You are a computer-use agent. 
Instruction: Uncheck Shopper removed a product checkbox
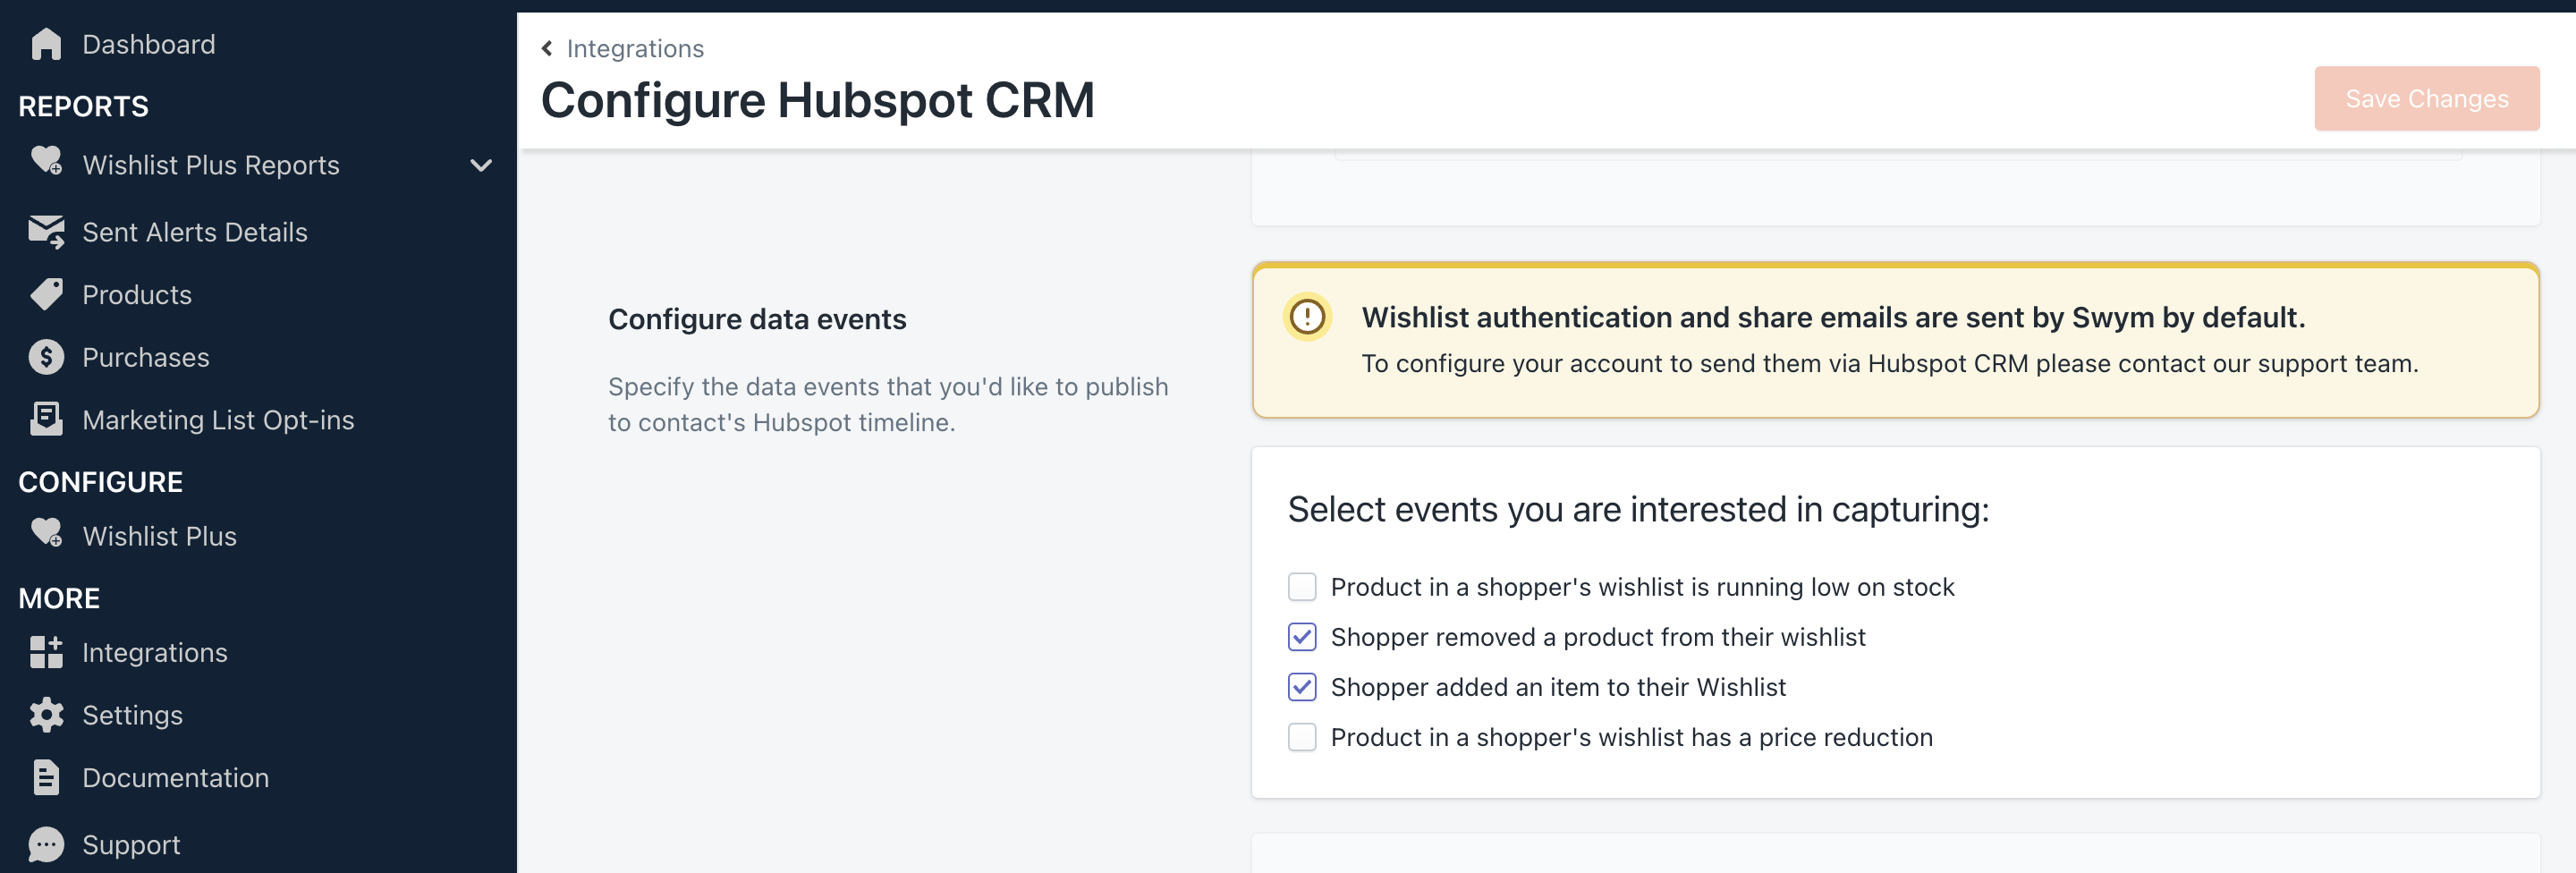click(1302, 637)
